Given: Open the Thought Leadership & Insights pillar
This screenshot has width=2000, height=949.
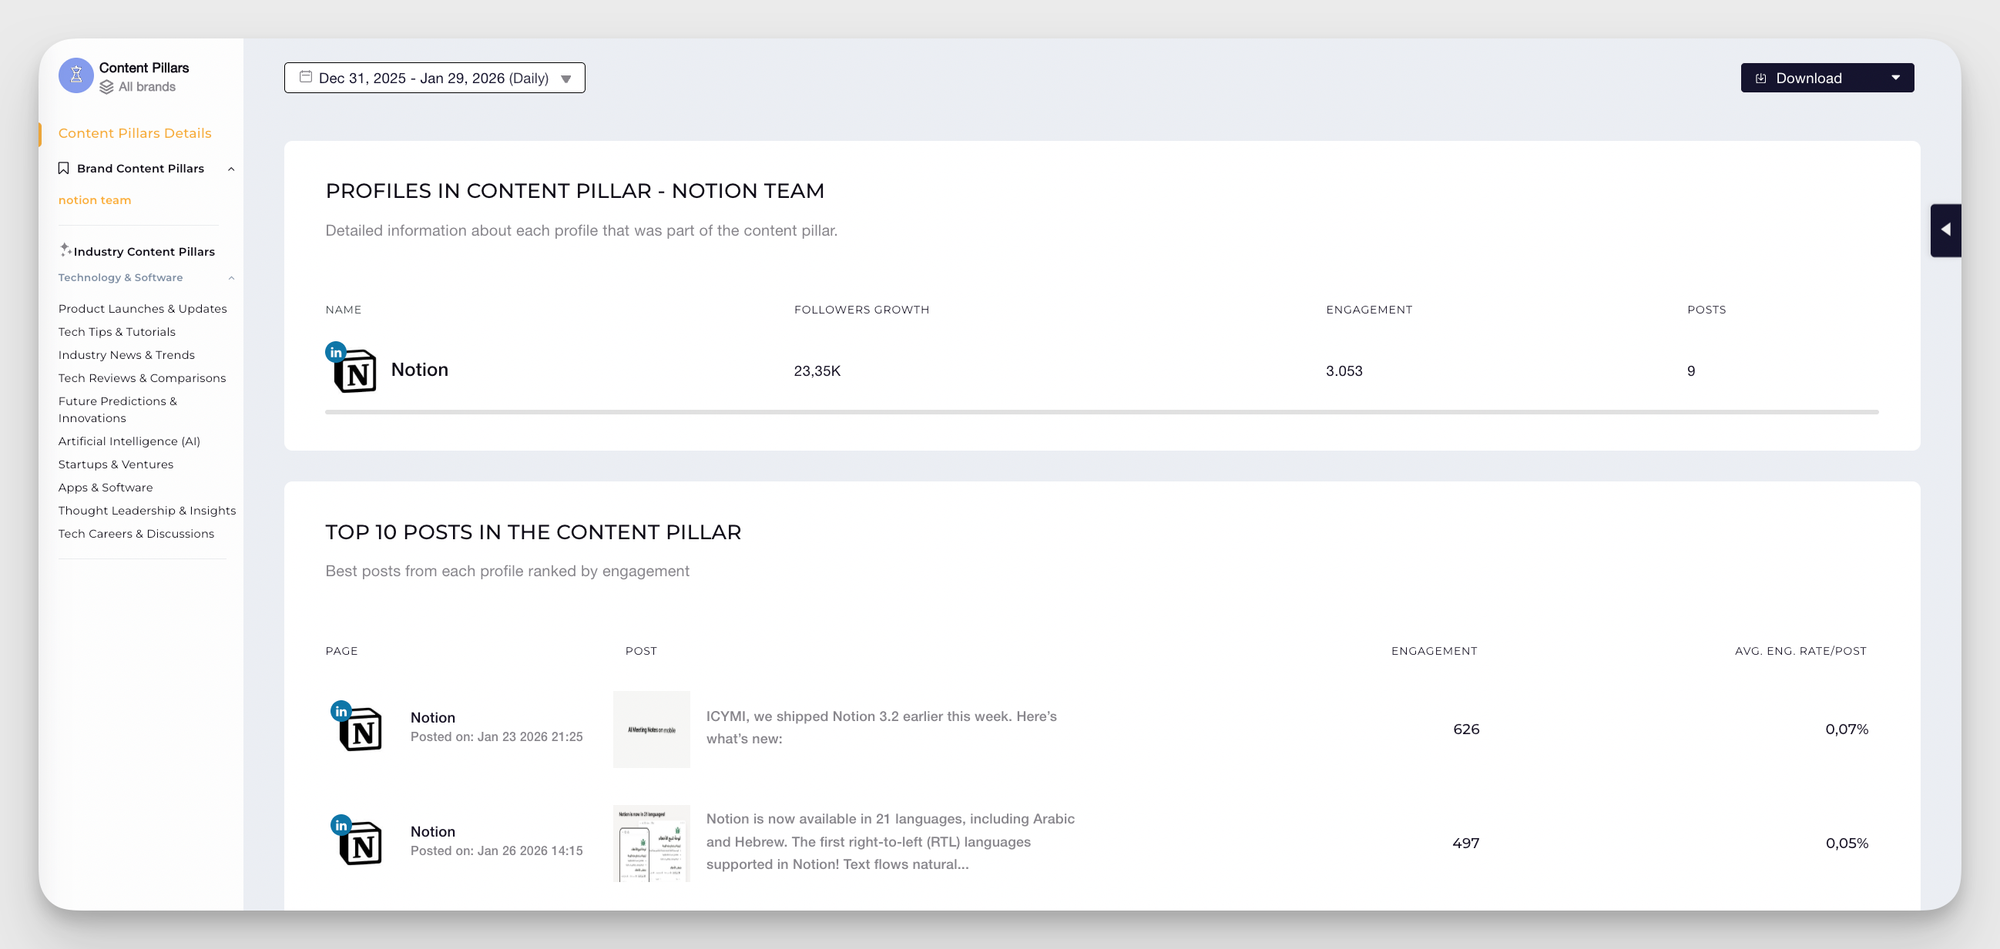Looking at the screenshot, I should tap(146, 510).
